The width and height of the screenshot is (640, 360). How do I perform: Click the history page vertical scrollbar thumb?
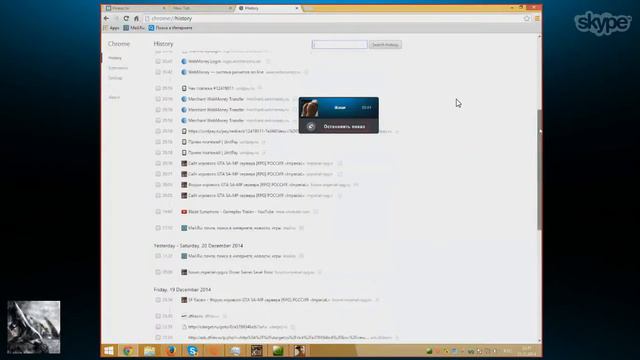click(x=540, y=169)
